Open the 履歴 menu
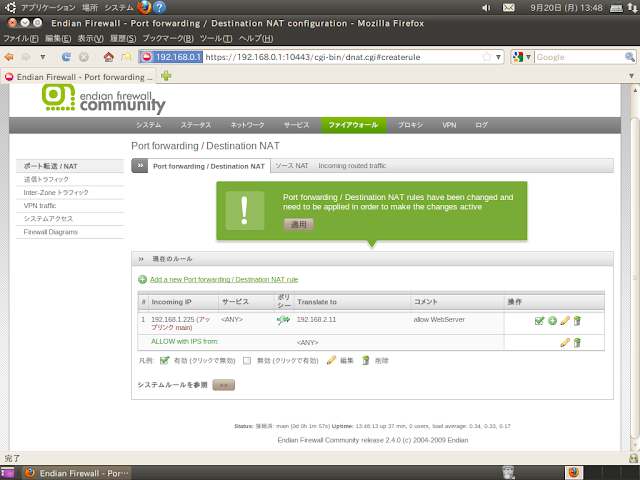Image resolution: width=640 pixels, height=480 pixels. pyautogui.click(x=123, y=38)
